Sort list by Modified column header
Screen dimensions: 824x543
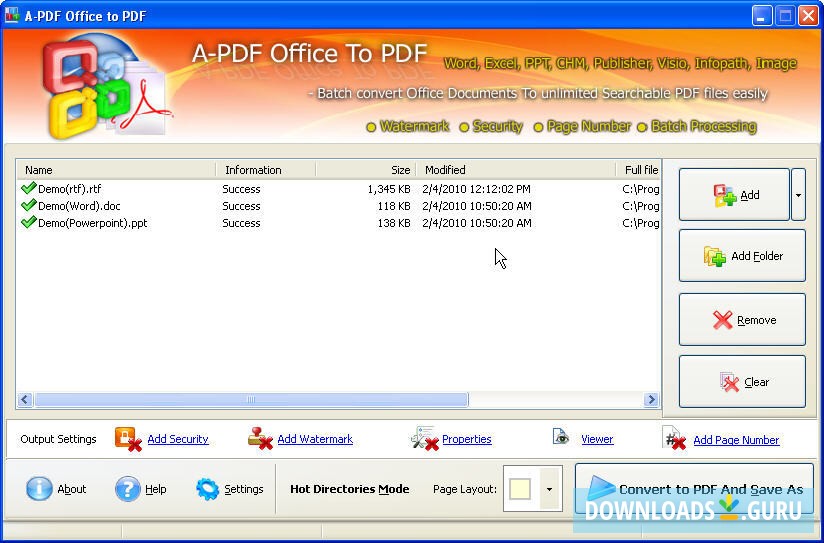coord(516,170)
